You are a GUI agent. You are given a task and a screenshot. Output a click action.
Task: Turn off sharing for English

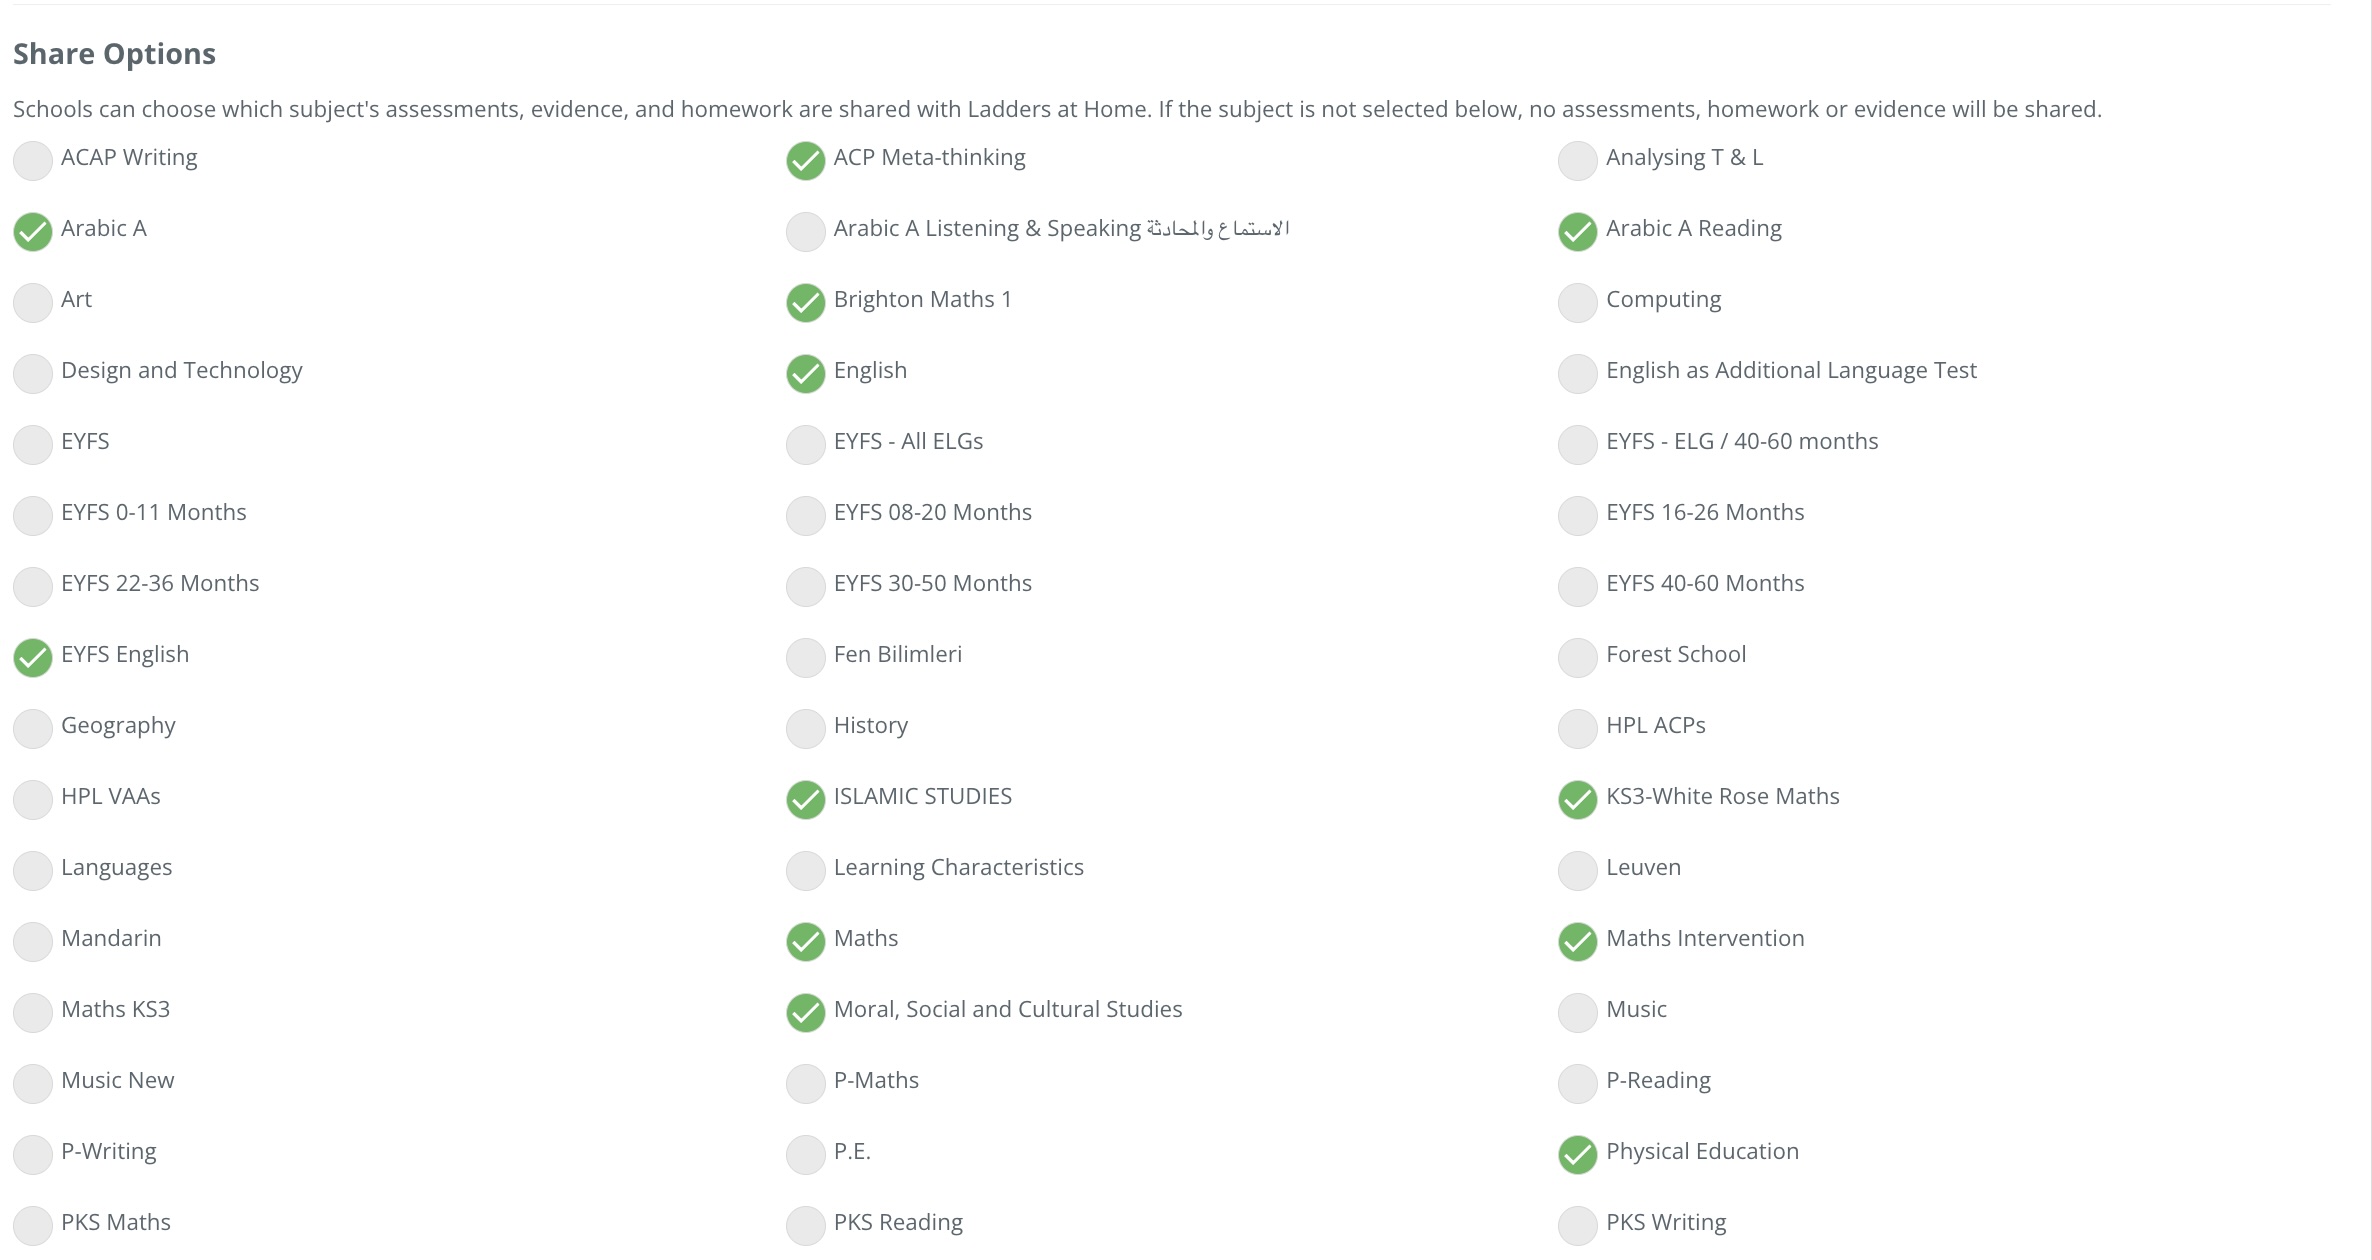(805, 374)
